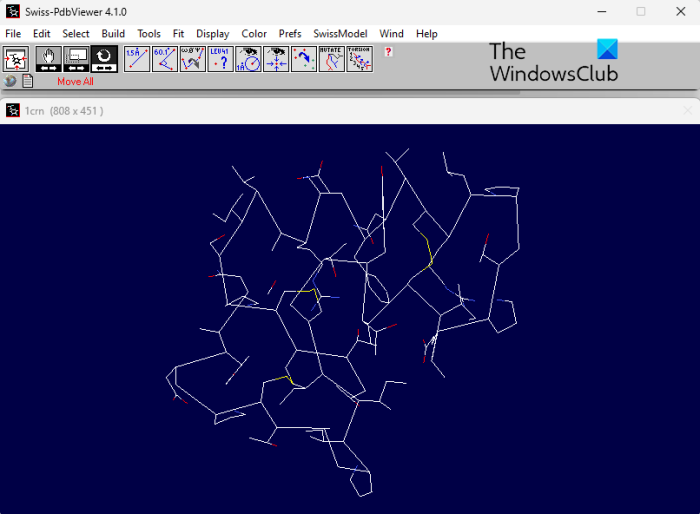The image size is (700, 514).
Task: Open the Edit menu
Action: click(x=42, y=33)
